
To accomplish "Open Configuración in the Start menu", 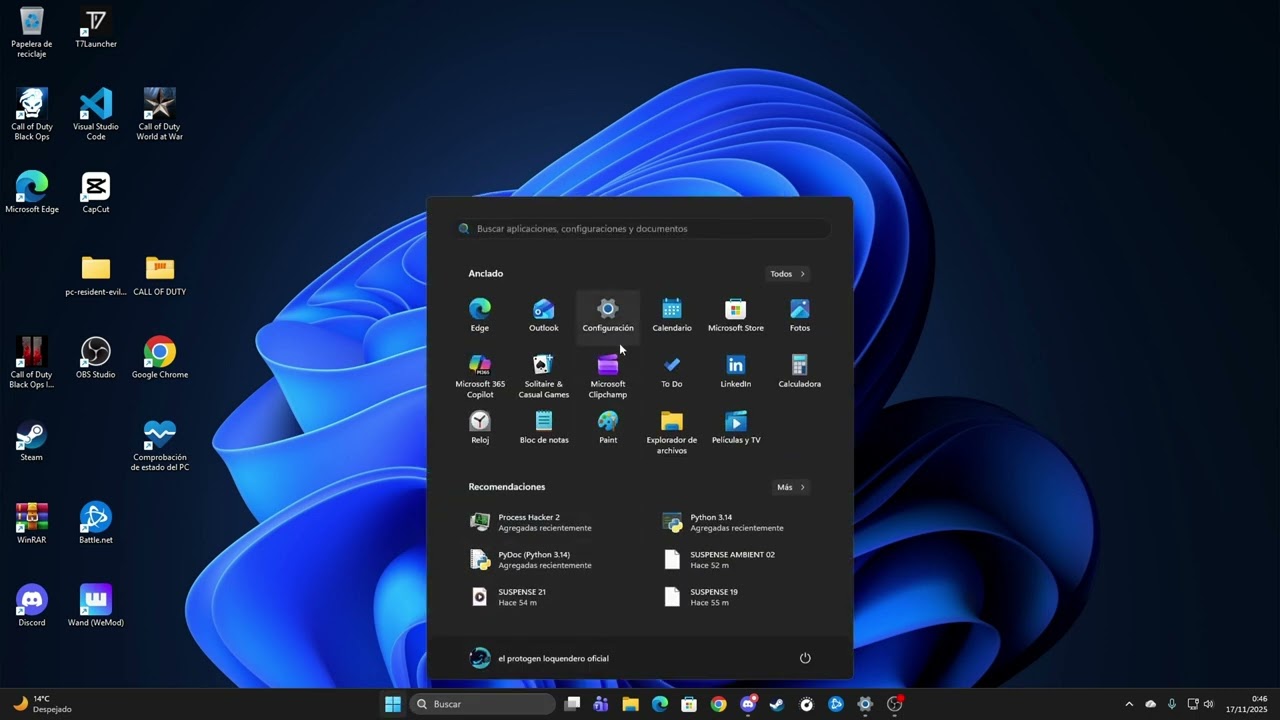I will (x=608, y=315).
